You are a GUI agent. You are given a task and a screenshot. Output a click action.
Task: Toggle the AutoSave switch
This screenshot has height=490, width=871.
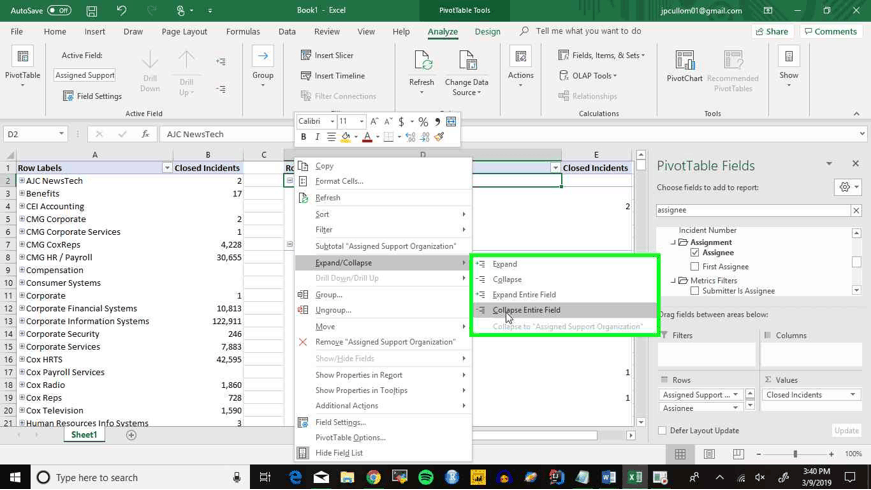click(59, 11)
